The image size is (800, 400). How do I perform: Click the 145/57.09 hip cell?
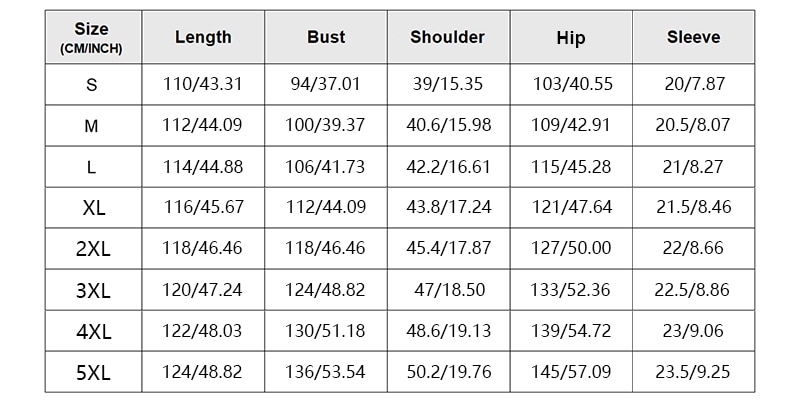click(571, 372)
